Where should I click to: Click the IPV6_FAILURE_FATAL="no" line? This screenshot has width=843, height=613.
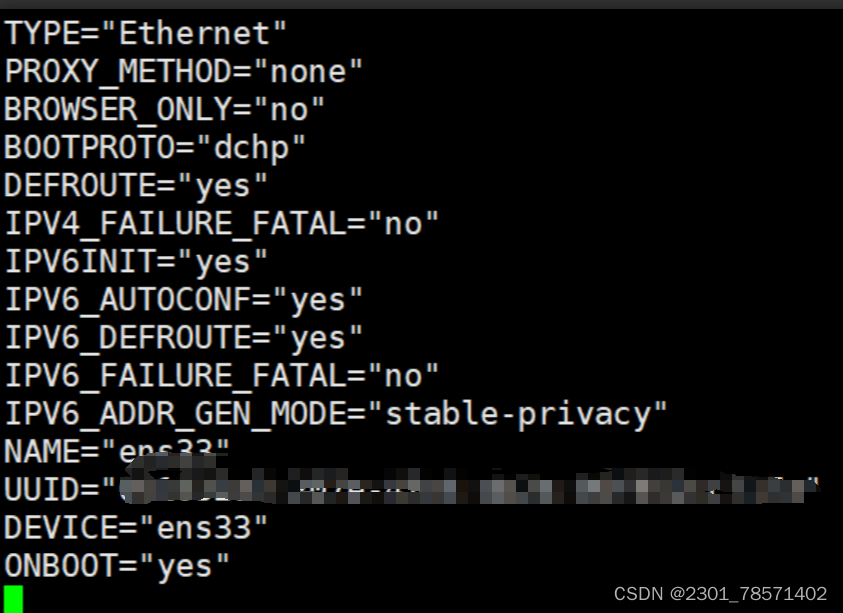tap(222, 376)
